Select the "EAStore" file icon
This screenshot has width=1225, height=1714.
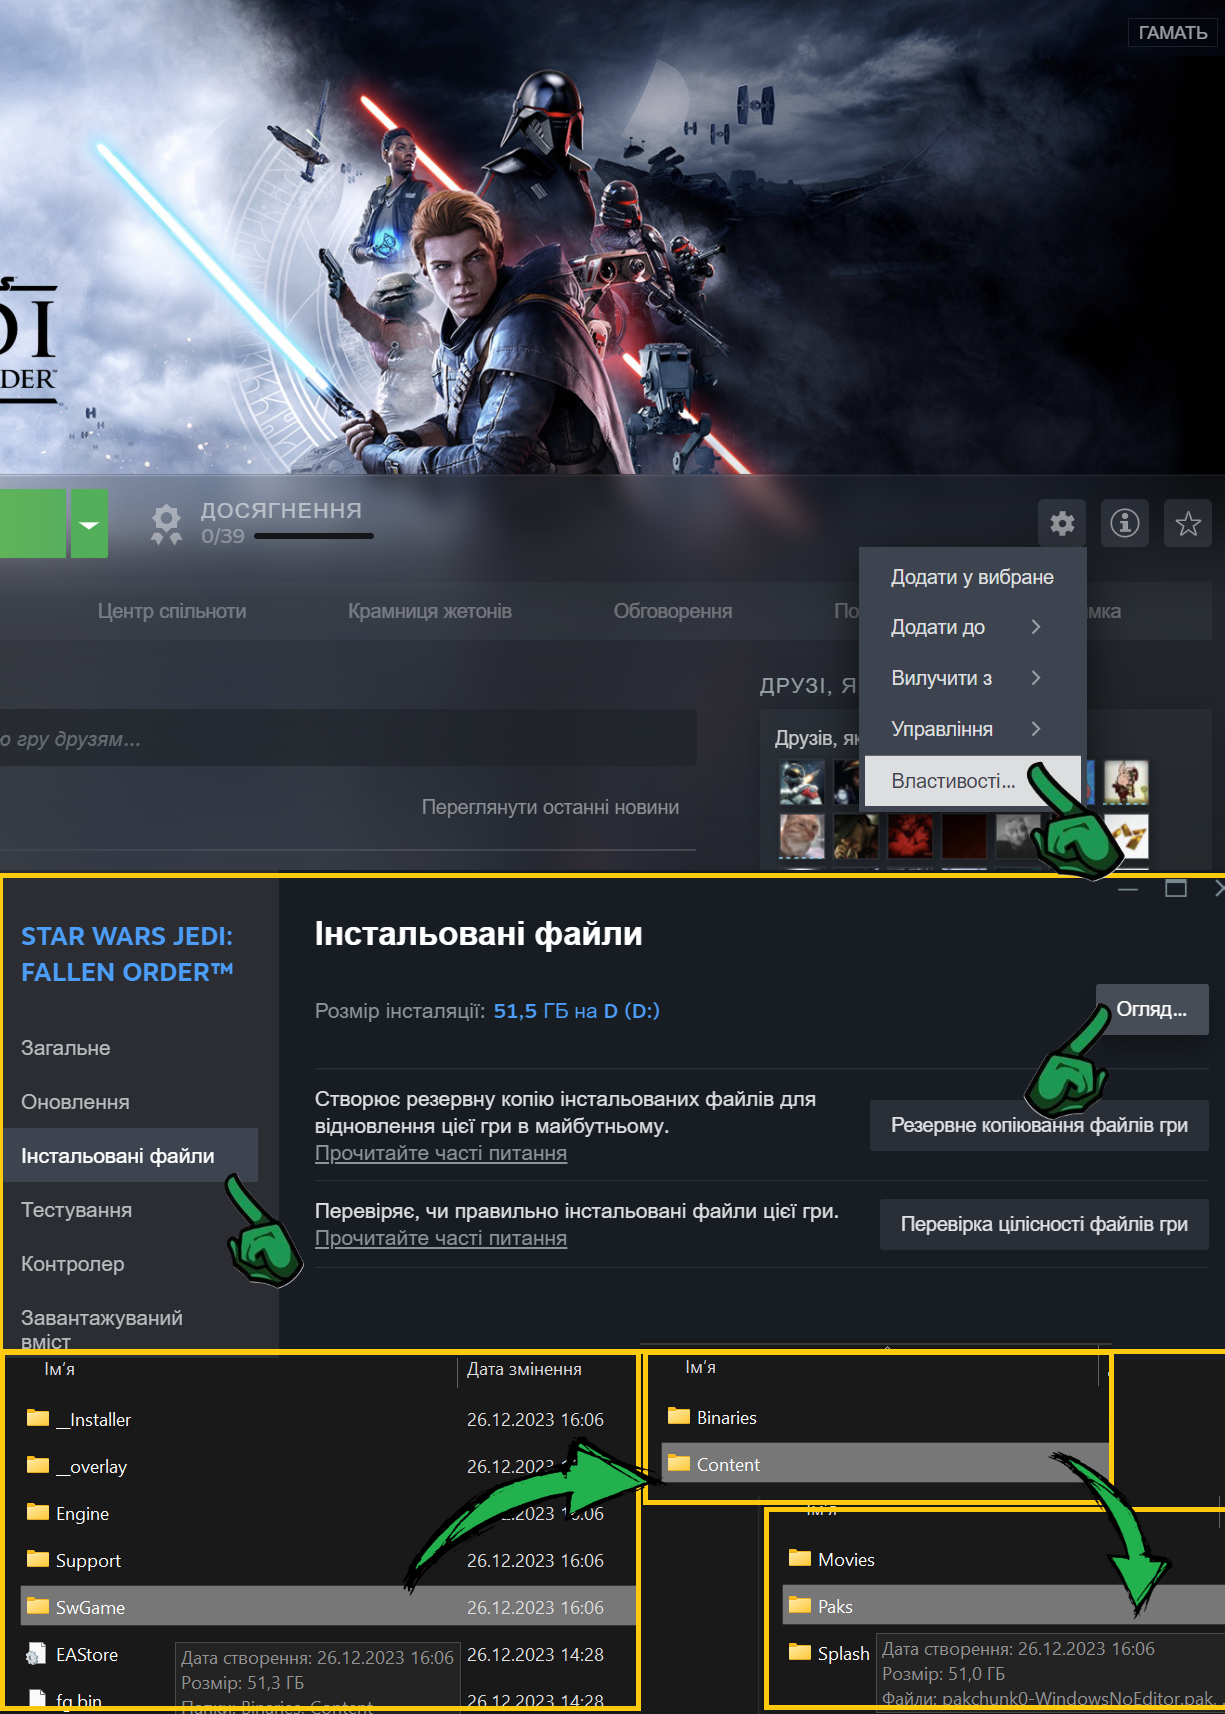point(37,1654)
